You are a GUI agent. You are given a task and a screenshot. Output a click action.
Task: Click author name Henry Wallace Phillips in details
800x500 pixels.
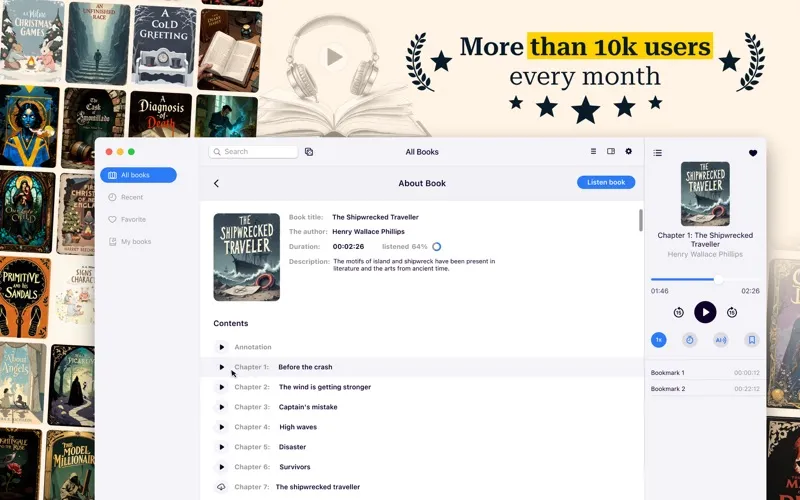[x=368, y=231]
